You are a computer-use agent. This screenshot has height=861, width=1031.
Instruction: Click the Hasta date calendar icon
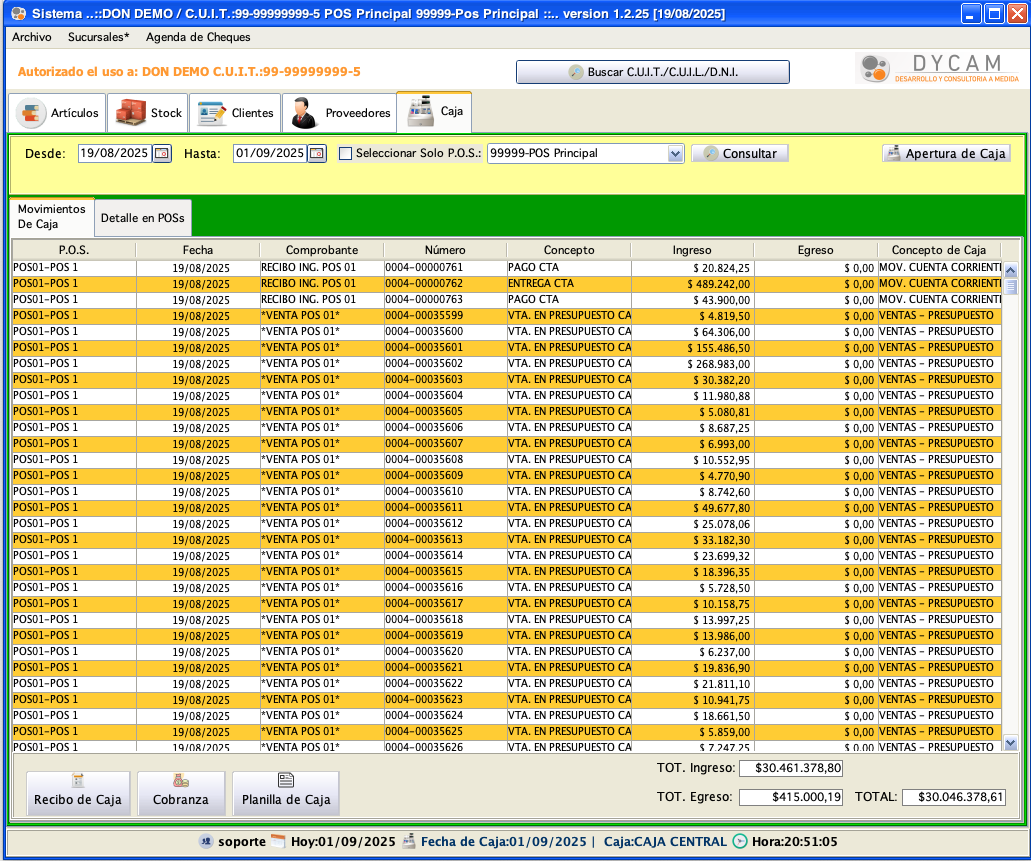click(x=317, y=153)
